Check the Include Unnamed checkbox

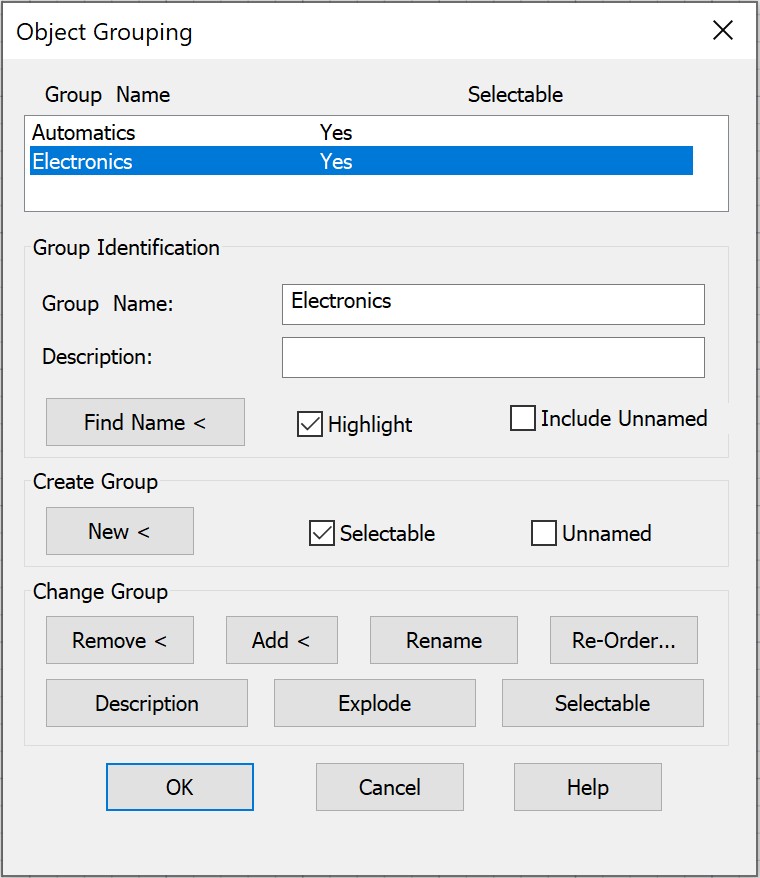pyautogui.click(x=523, y=419)
